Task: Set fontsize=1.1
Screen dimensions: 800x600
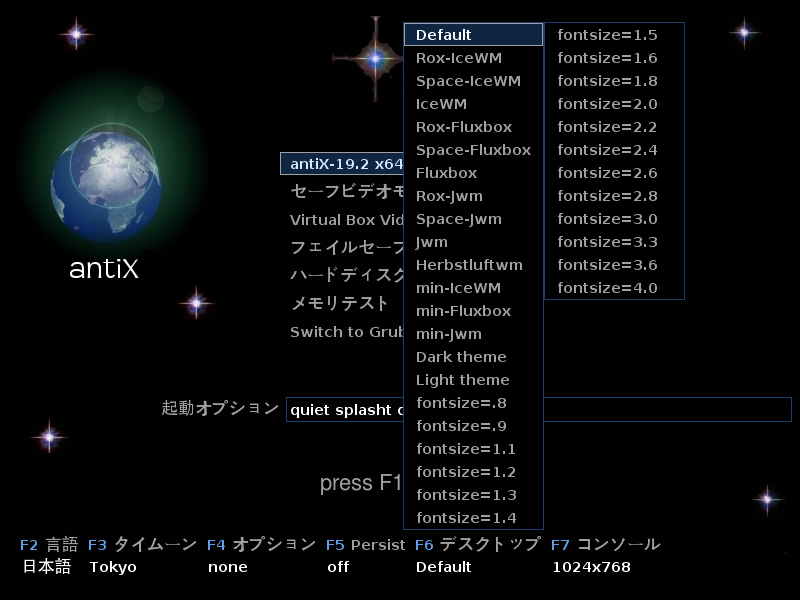Action: click(x=473, y=448)
